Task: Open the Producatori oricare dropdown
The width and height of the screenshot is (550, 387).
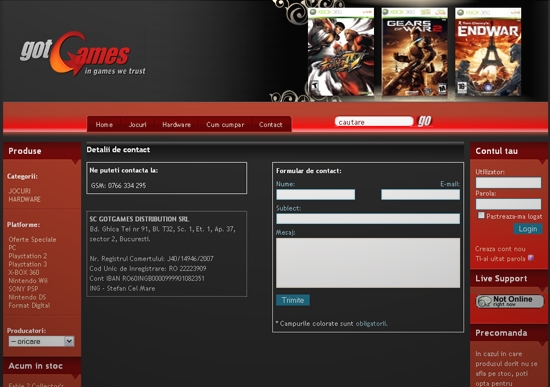Action: point(41,341)
